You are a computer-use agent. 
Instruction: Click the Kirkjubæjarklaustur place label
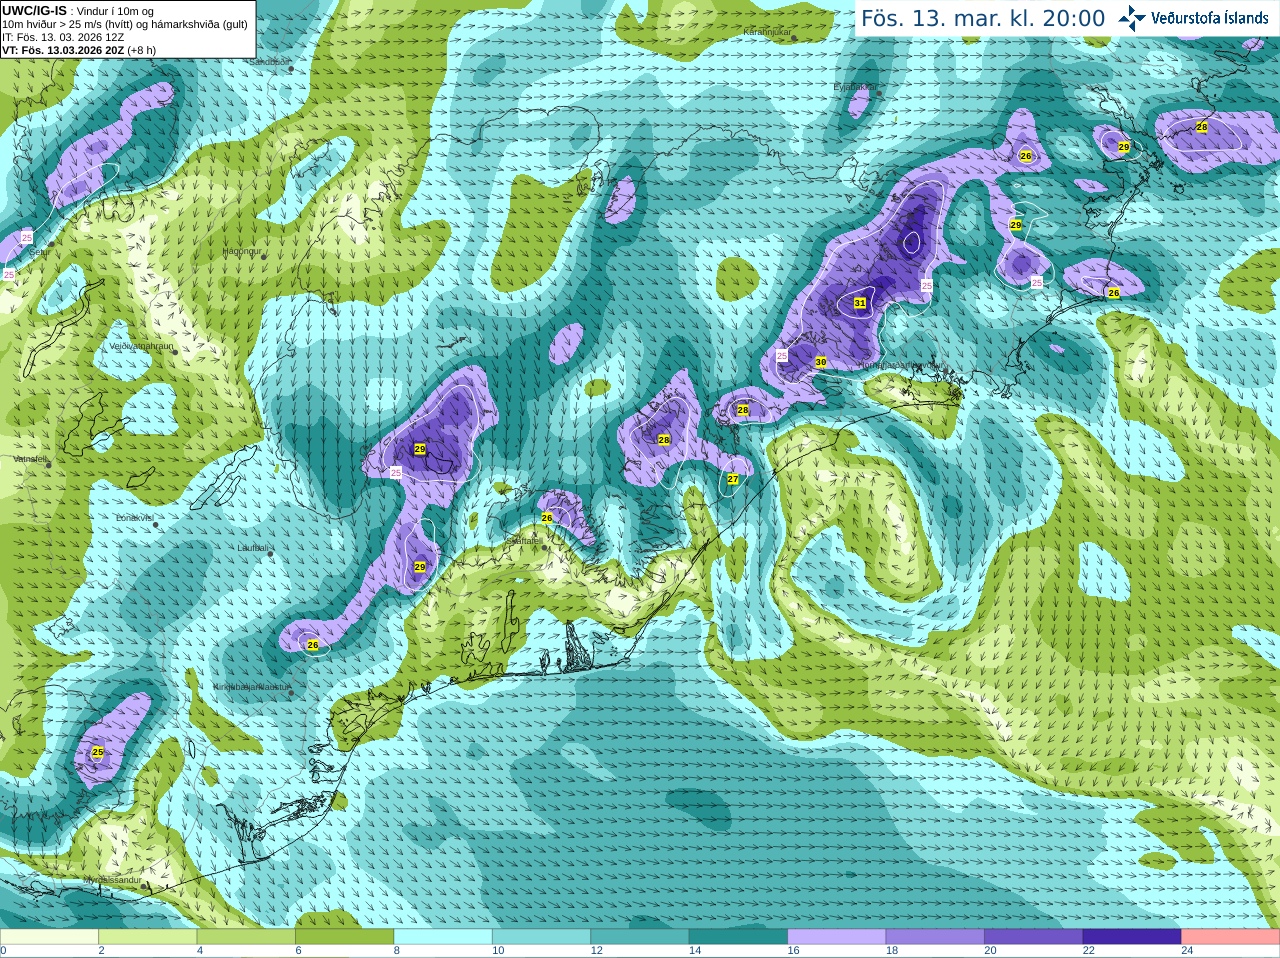(x=251, y=687)
